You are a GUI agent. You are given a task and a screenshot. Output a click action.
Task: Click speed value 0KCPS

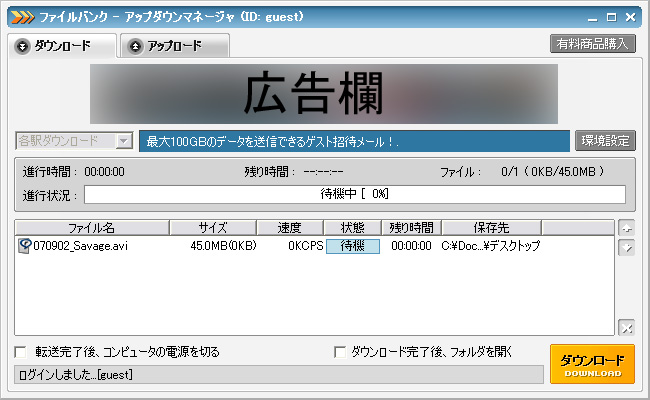tap(306, 246)
